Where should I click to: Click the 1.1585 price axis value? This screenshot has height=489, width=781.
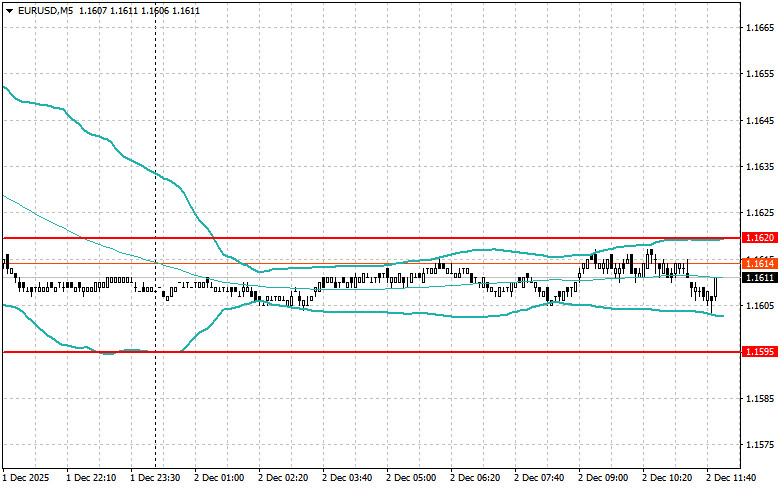tap(760, 398)
